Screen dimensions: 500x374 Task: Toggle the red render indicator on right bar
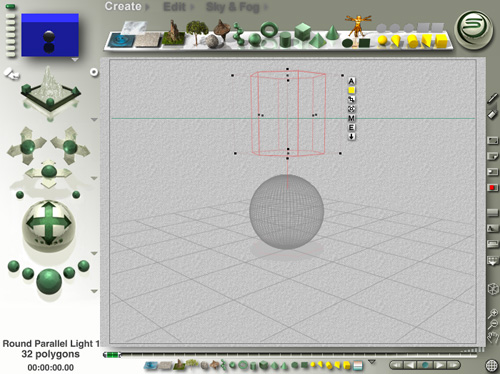(x=492, y=188)
